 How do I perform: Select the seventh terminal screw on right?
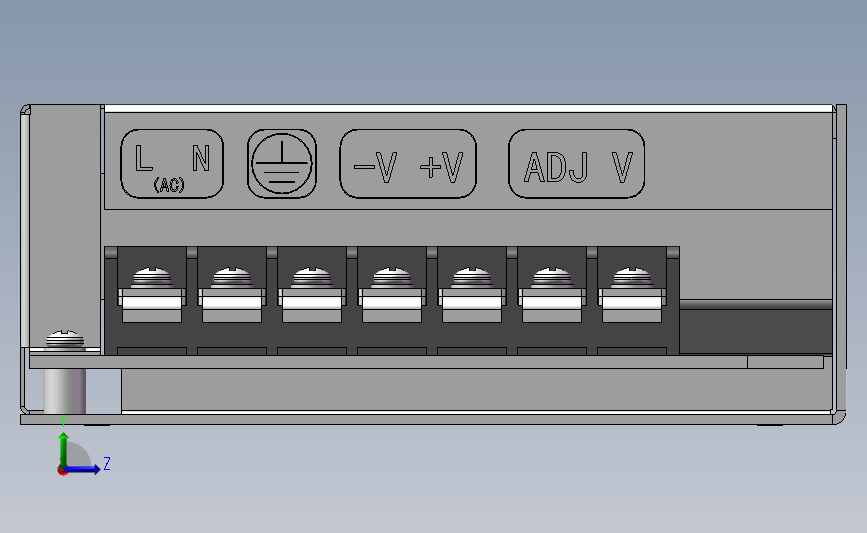coord(632,278)
